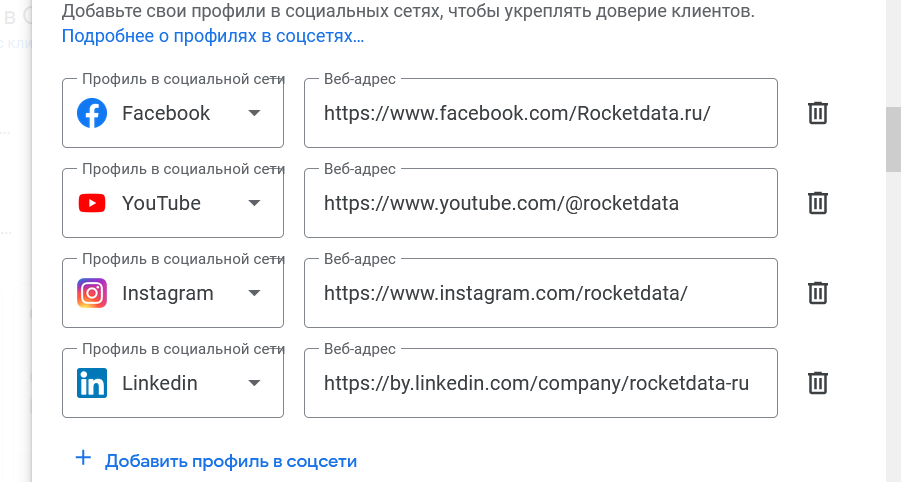Focus the YouTube URL input field
901x482 pixels.
[540, 203]
